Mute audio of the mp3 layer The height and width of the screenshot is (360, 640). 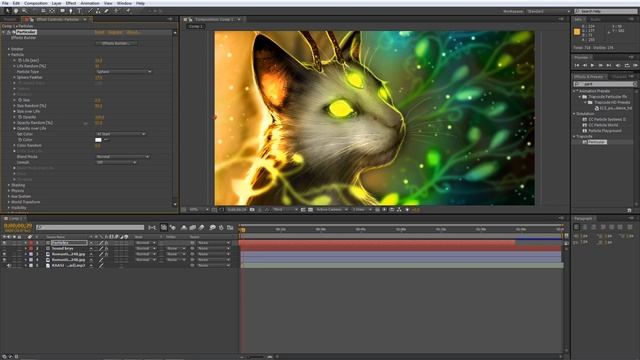click(x=9, y=265)
